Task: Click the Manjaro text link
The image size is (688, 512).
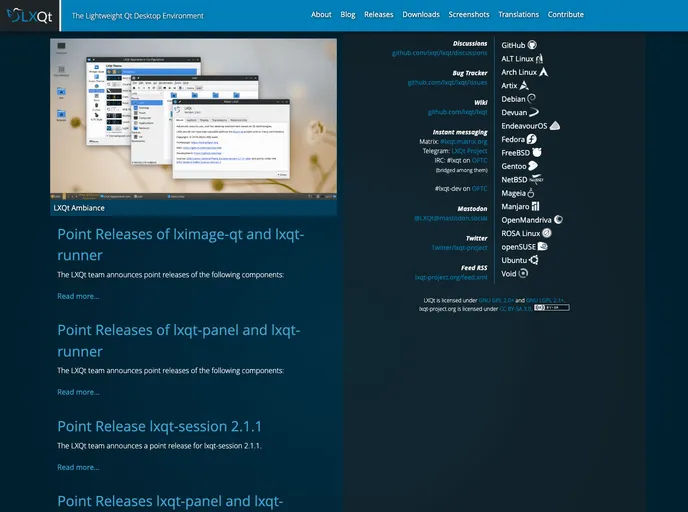Action: point(515,206)
